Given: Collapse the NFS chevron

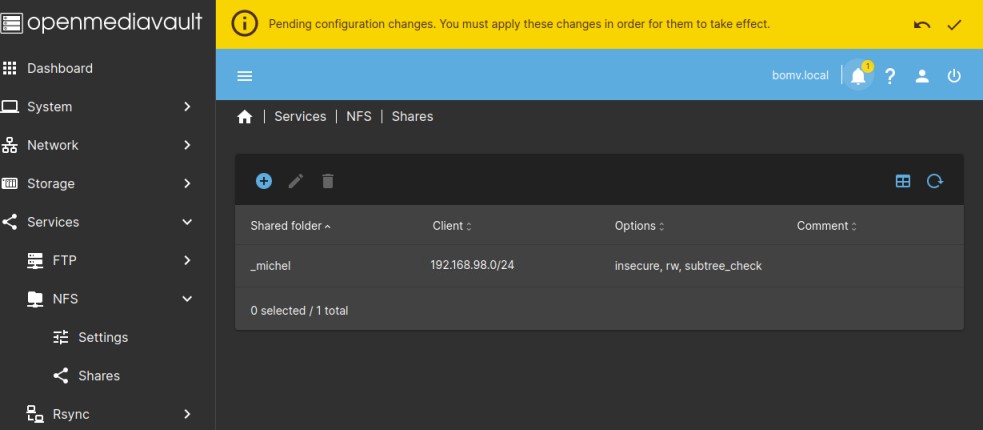Looking at the screenshot, I should [x=187, y=299].
